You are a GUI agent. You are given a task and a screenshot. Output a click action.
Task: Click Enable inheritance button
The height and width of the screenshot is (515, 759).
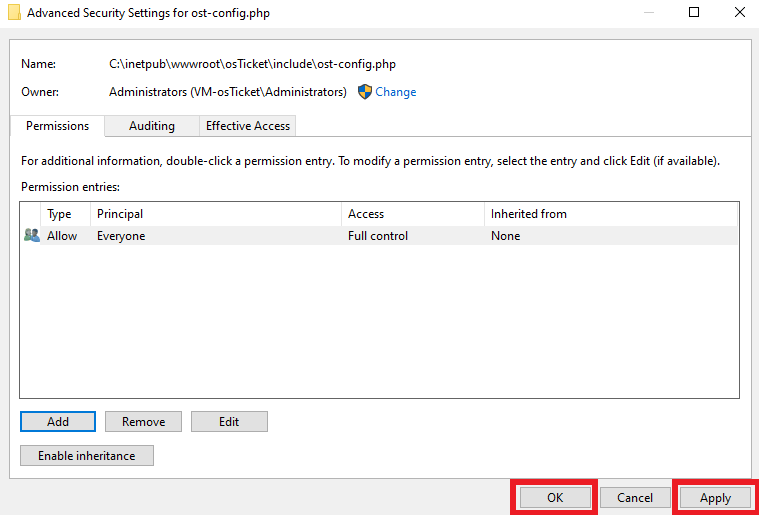click(x=87, y=455)
